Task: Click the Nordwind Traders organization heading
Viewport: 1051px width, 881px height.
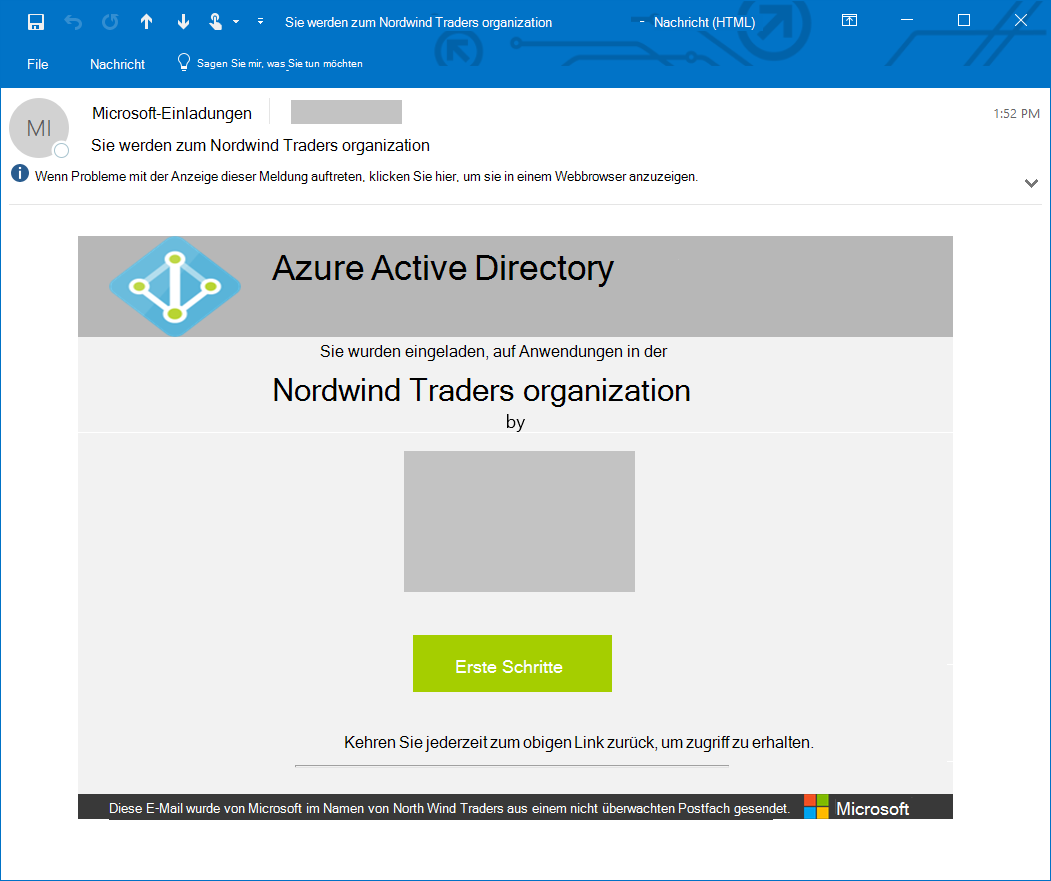Action: (481, 391)
